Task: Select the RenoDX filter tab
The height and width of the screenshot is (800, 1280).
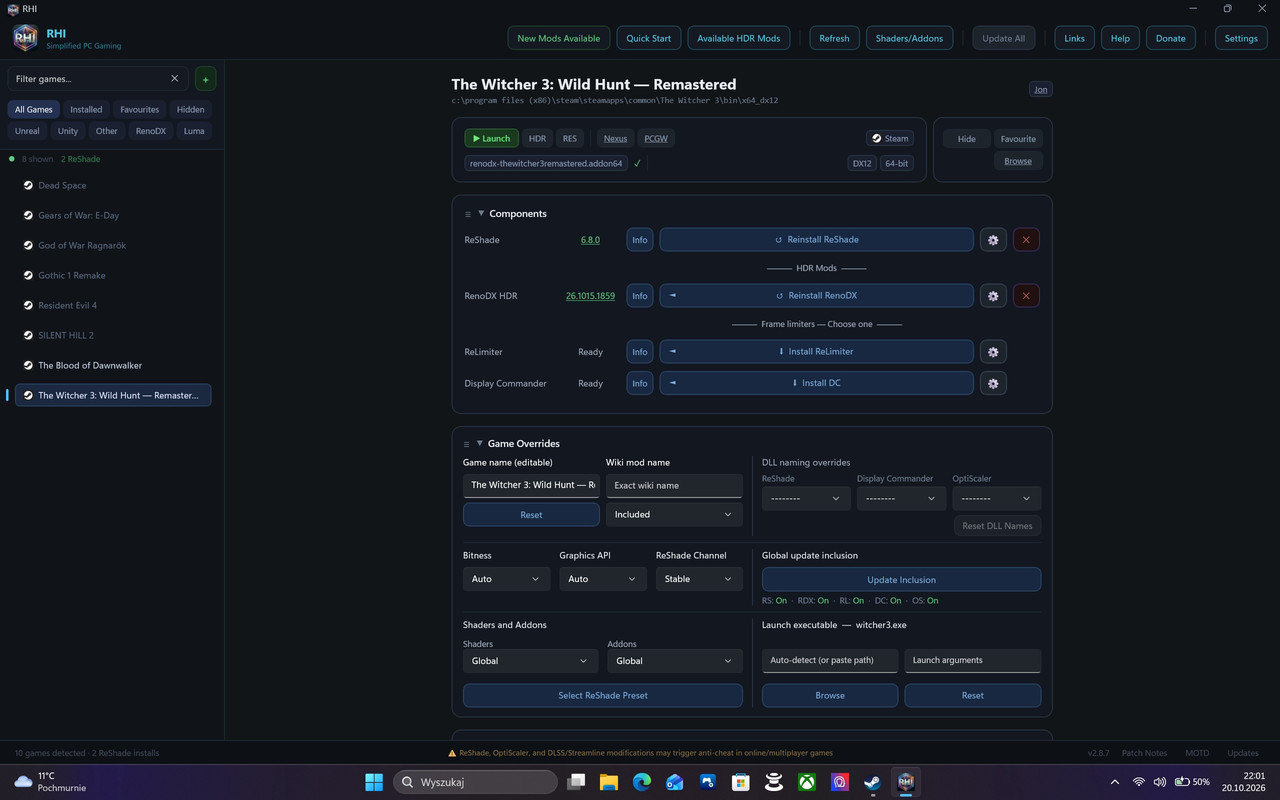Action: coord(151,131)
